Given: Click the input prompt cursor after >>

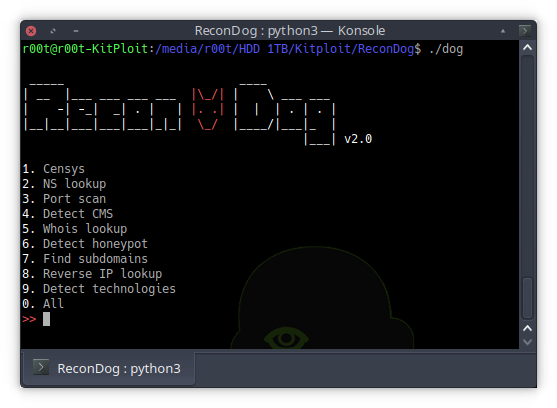Looking at the screenshot, I should click(46, 319).
